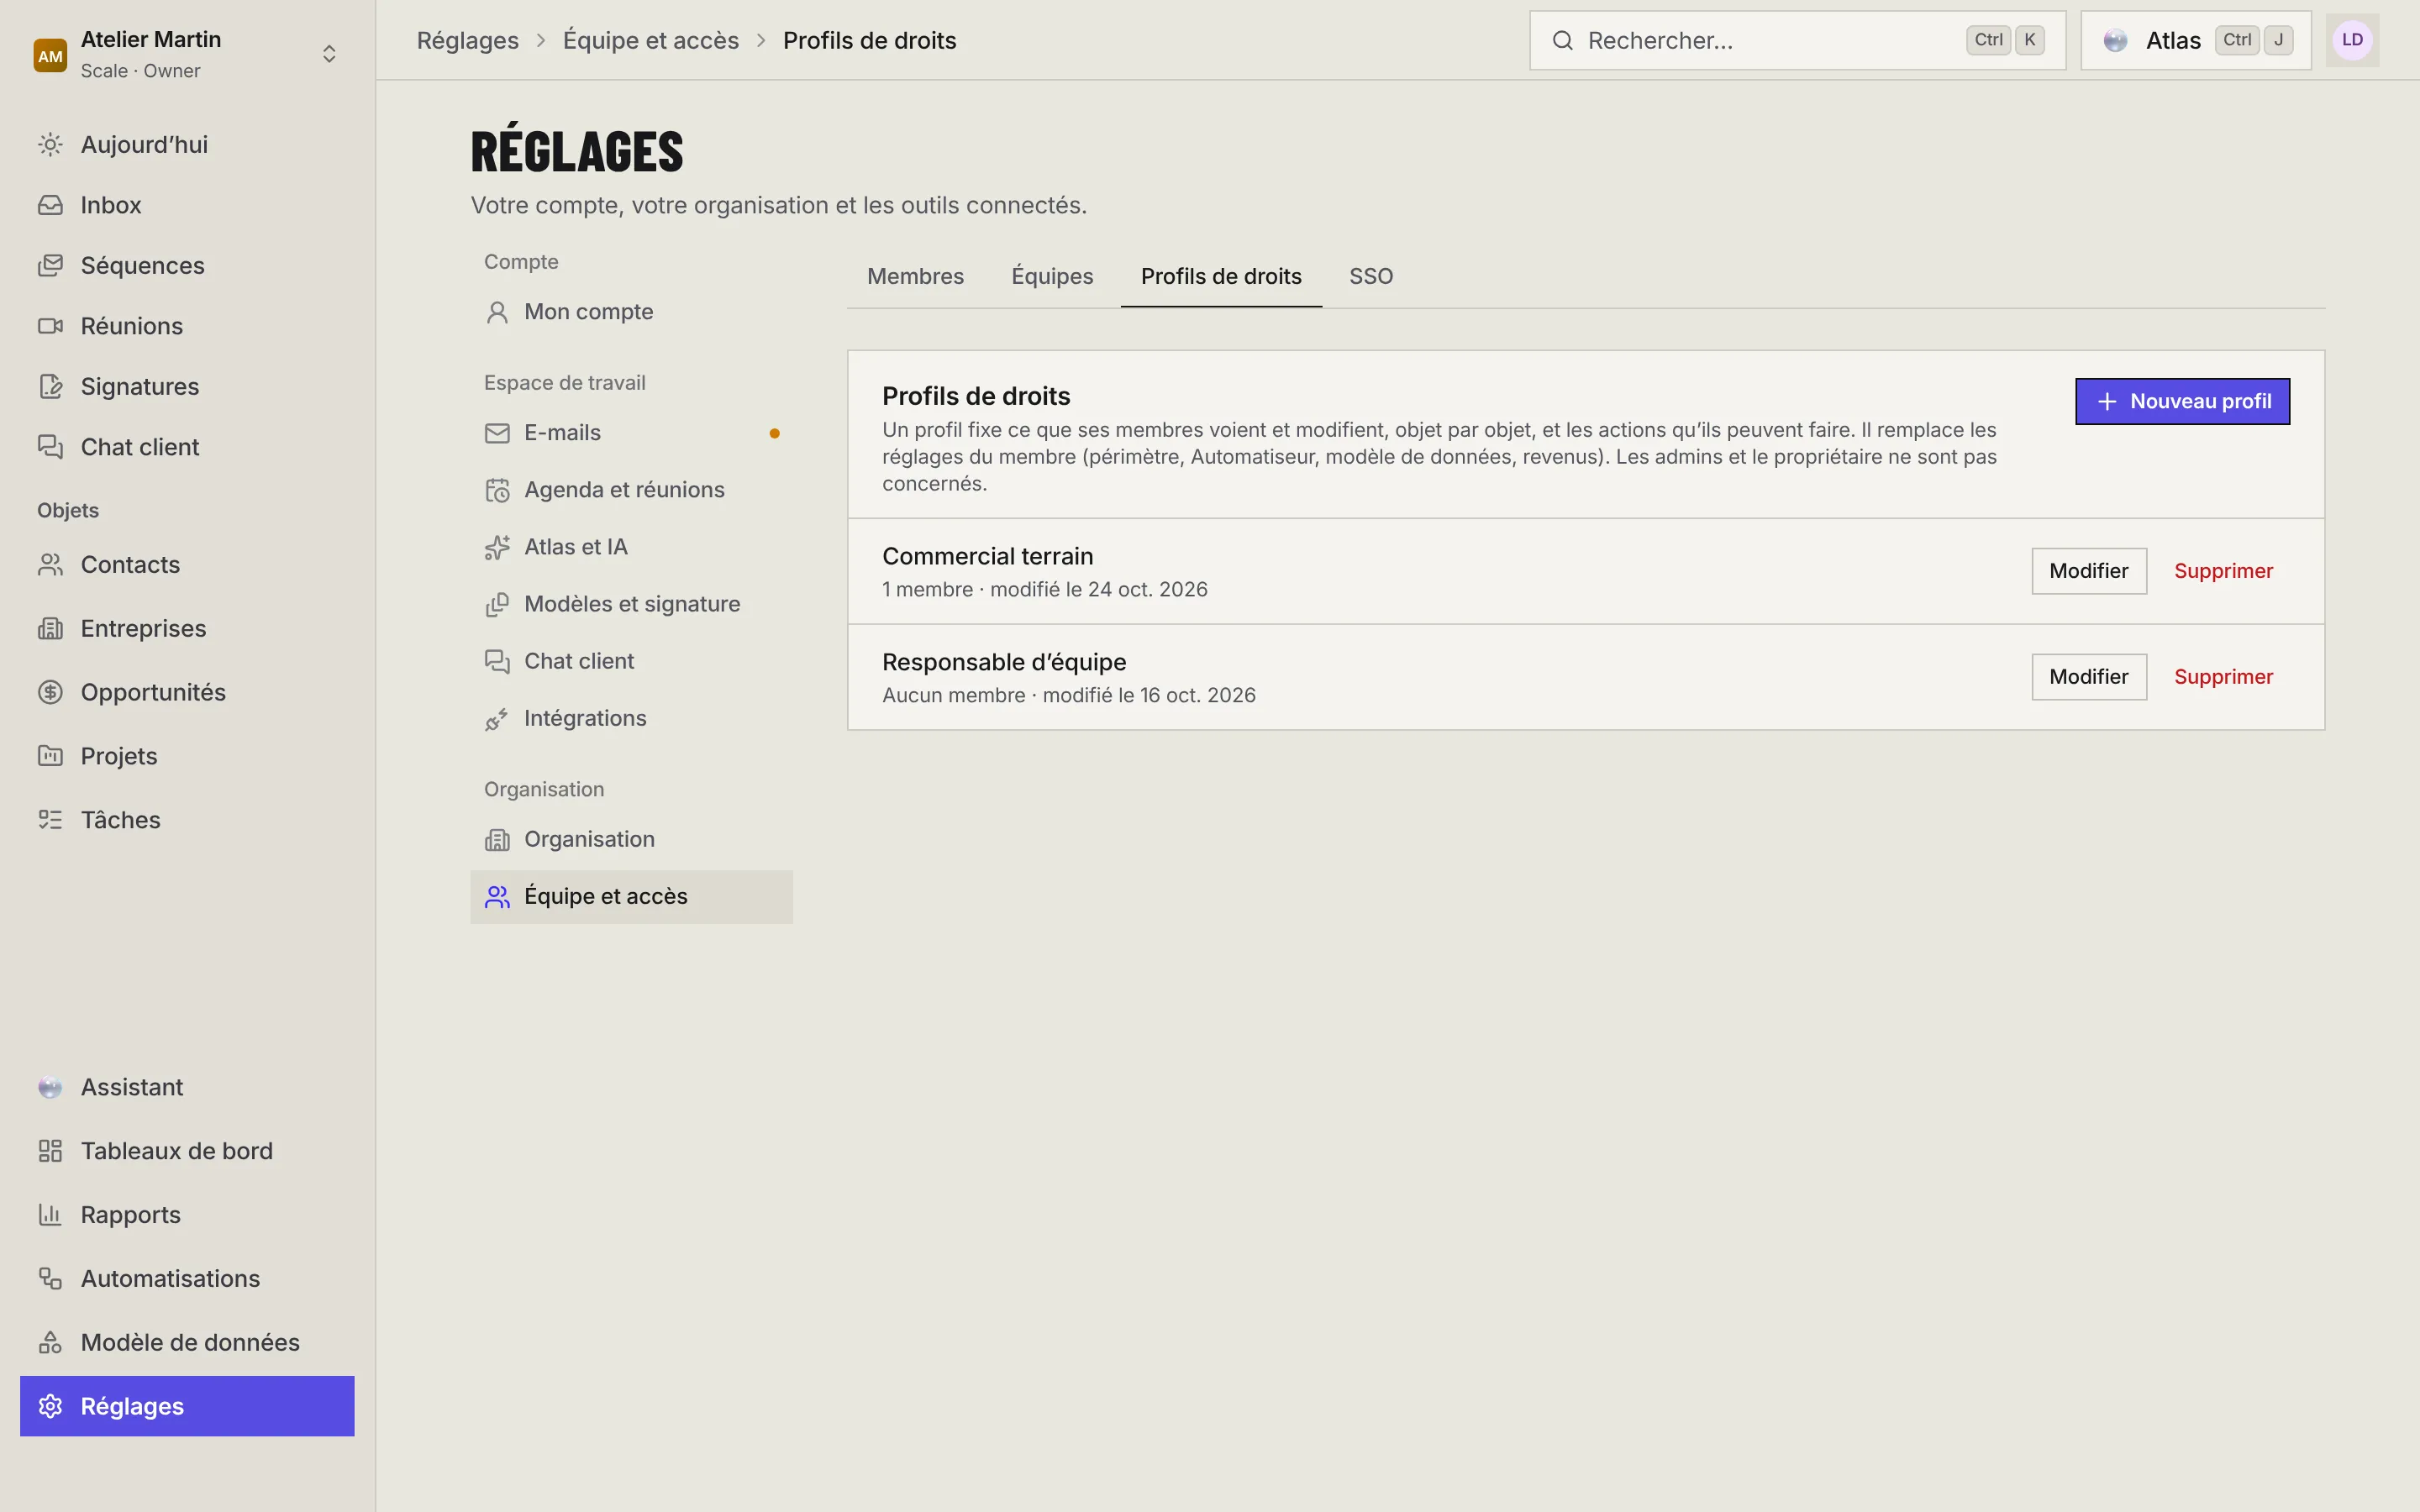This screenshot has height=1512, width=2420.
Task: Click the Automatisations workflow icon
Action: pos(50,1279)
